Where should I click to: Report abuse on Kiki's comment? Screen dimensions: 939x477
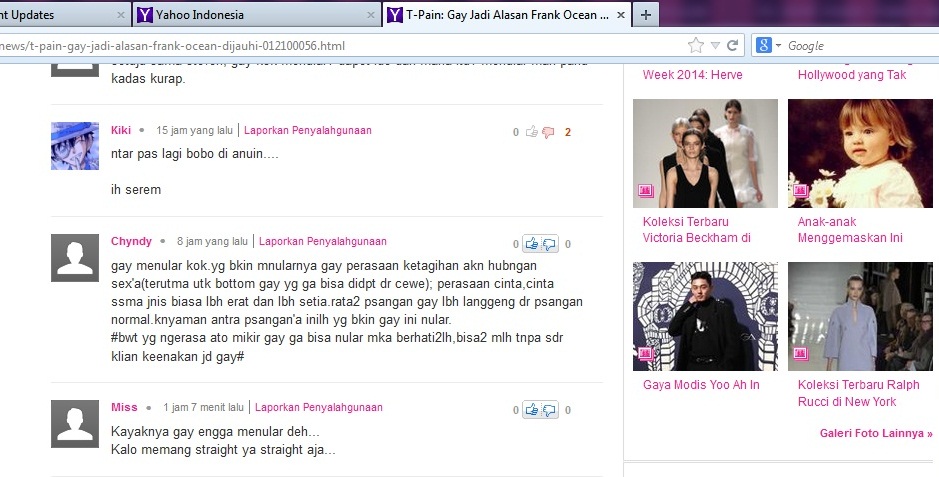click(308, 130)
